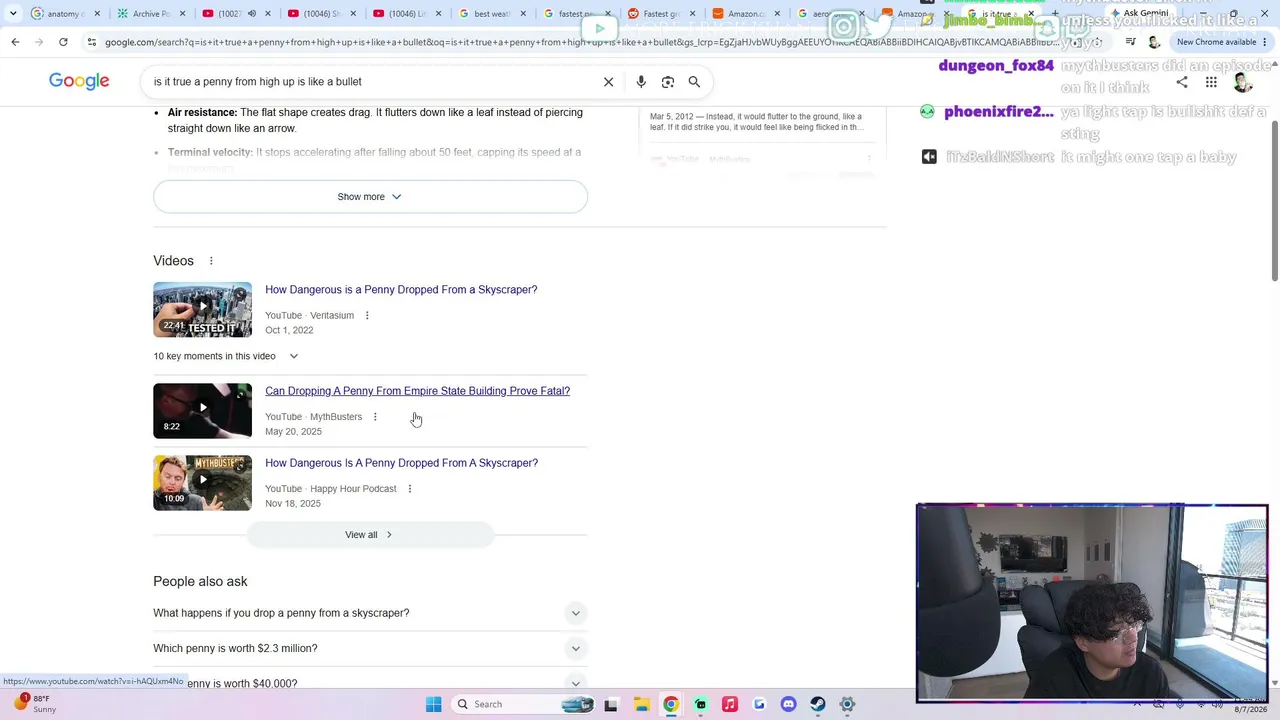1280x720 pixels.
Task: Open options menu beside Veritasium result
Action: pyautogui.click(x=367, y=316)
